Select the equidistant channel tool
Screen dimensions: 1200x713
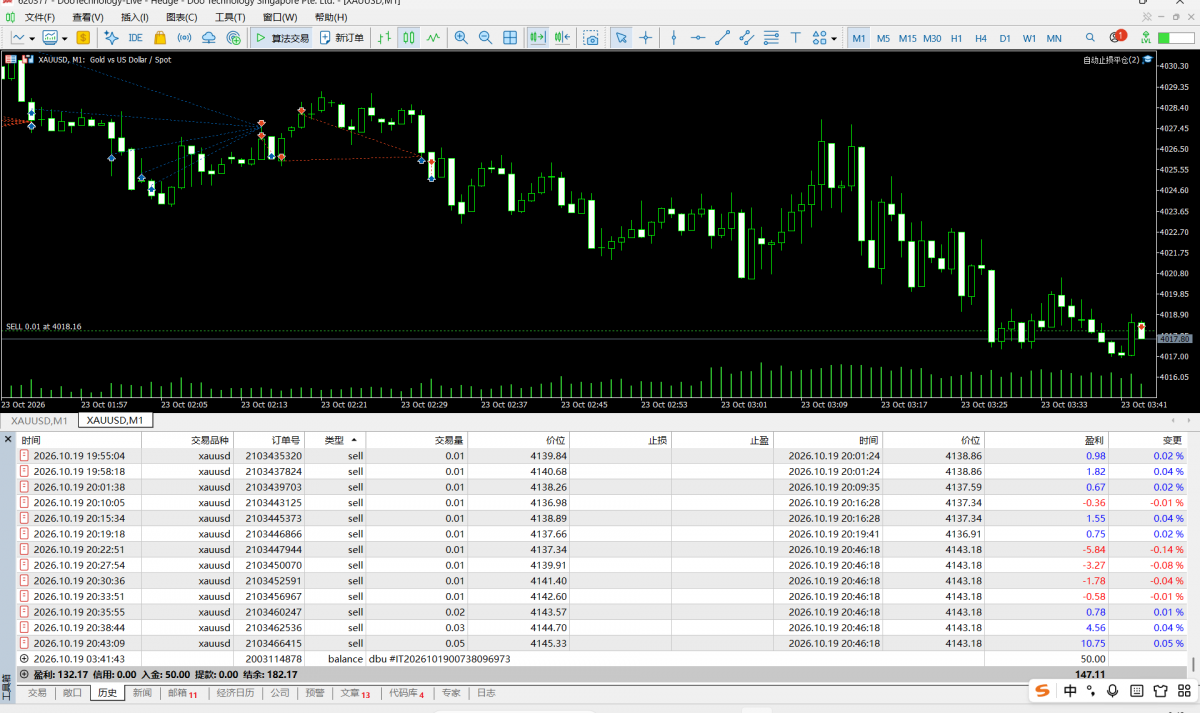(747, 38)
